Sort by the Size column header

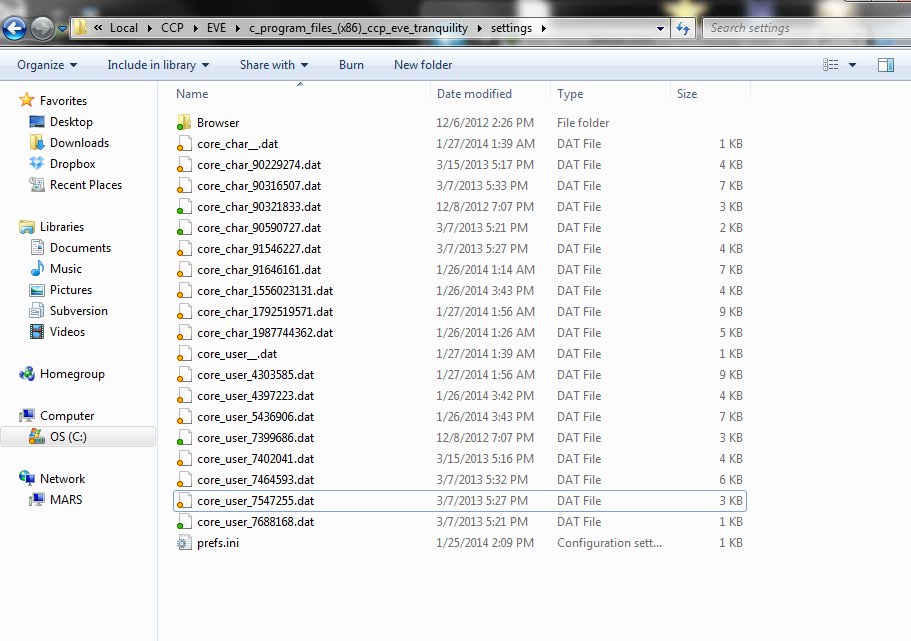pos(711,94)
